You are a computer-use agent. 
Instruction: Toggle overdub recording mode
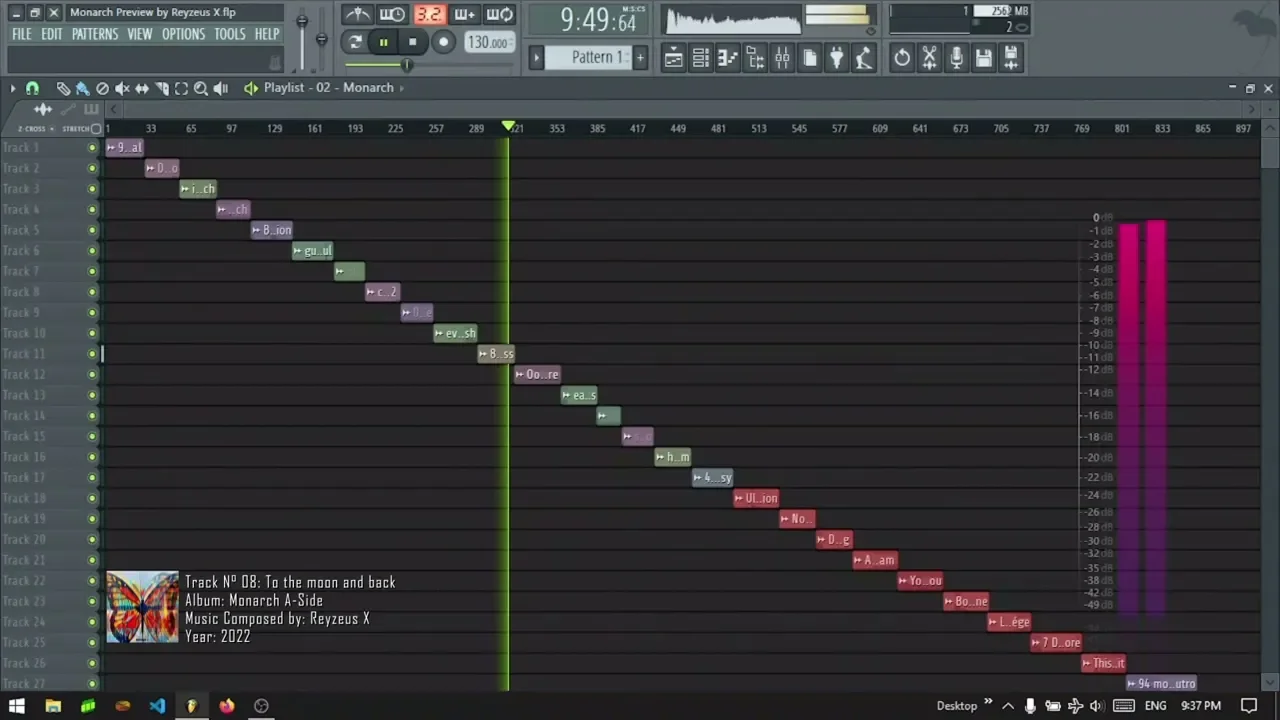point(464,14)
